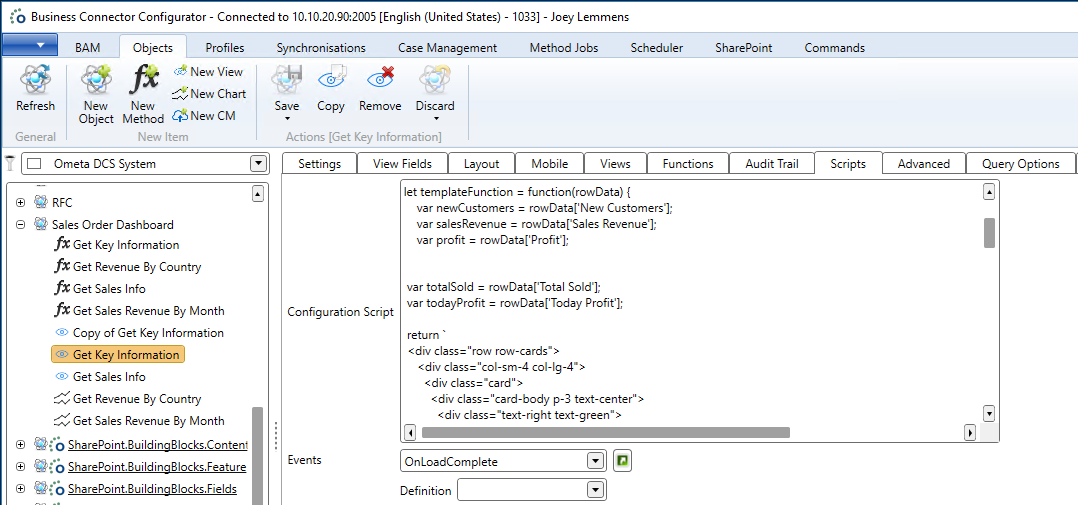This screenshot has width=1078, height=505.
Task: Click New View in the ribbon
Action: pos(208,71)
